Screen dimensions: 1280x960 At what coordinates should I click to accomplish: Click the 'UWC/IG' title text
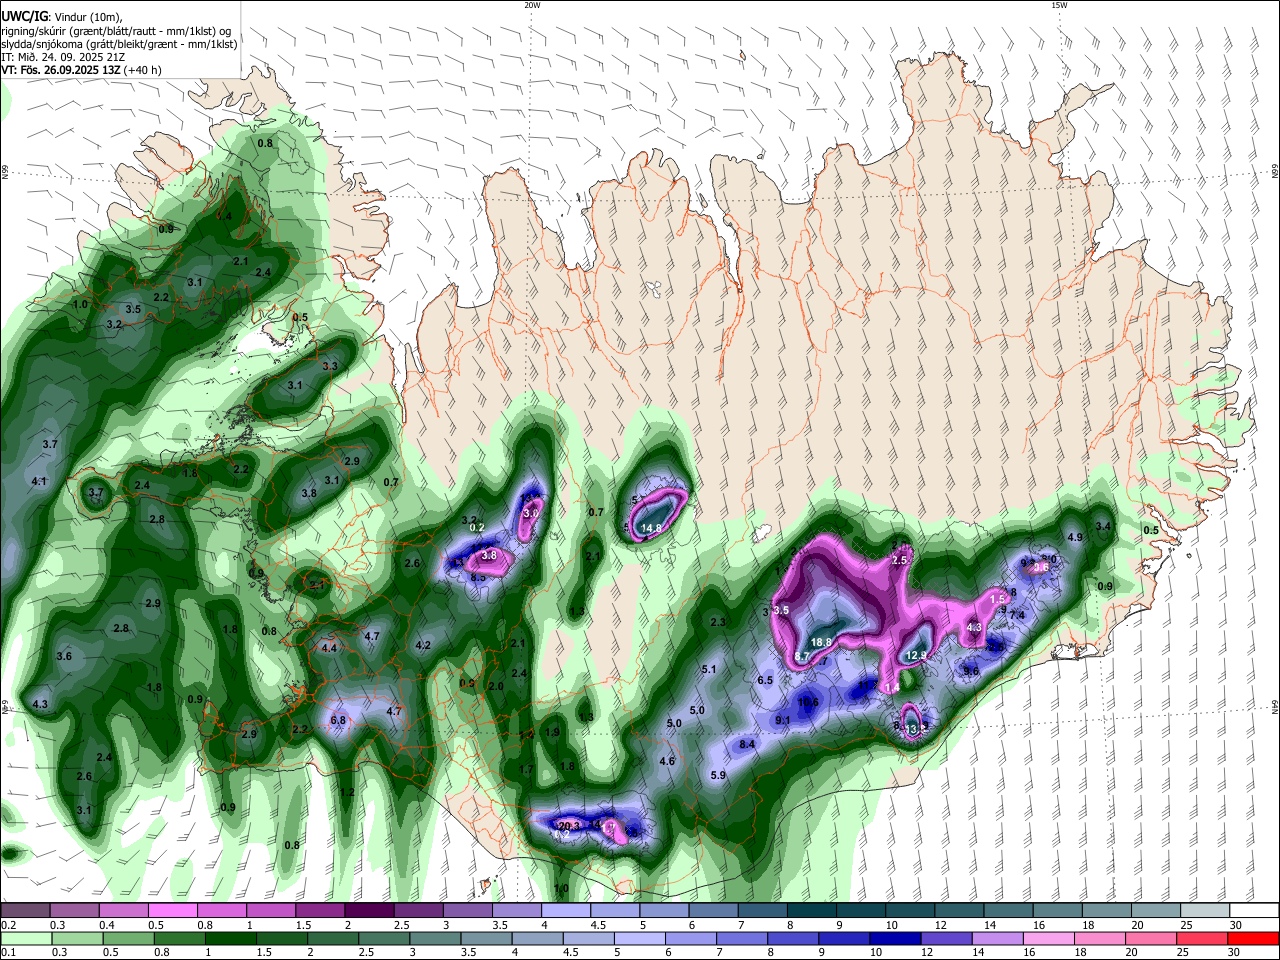tap(24, 15)
